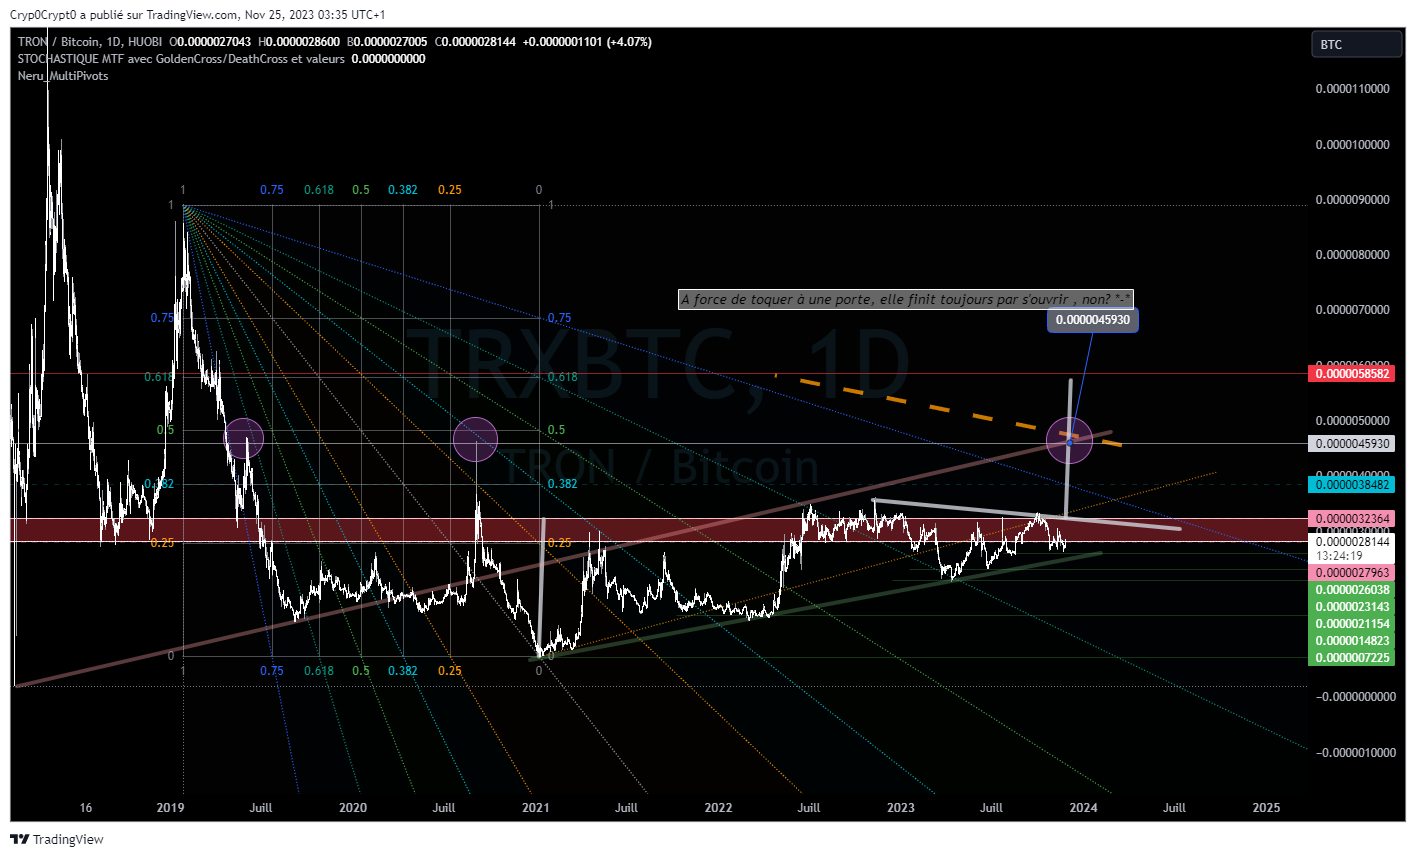Select the green 0.0000021154 level tag

[x=1352, y=623]
